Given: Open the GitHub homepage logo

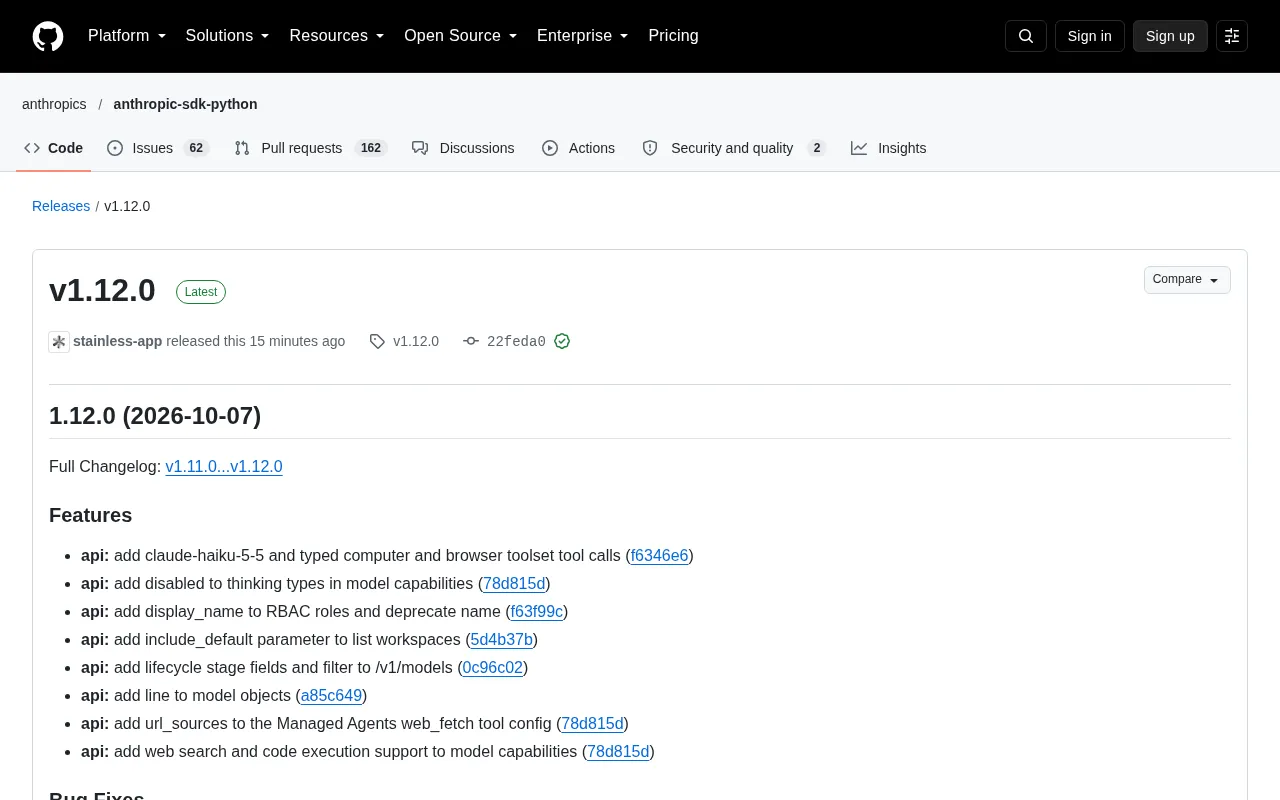Looking at the screenshot, I should 48,36.
